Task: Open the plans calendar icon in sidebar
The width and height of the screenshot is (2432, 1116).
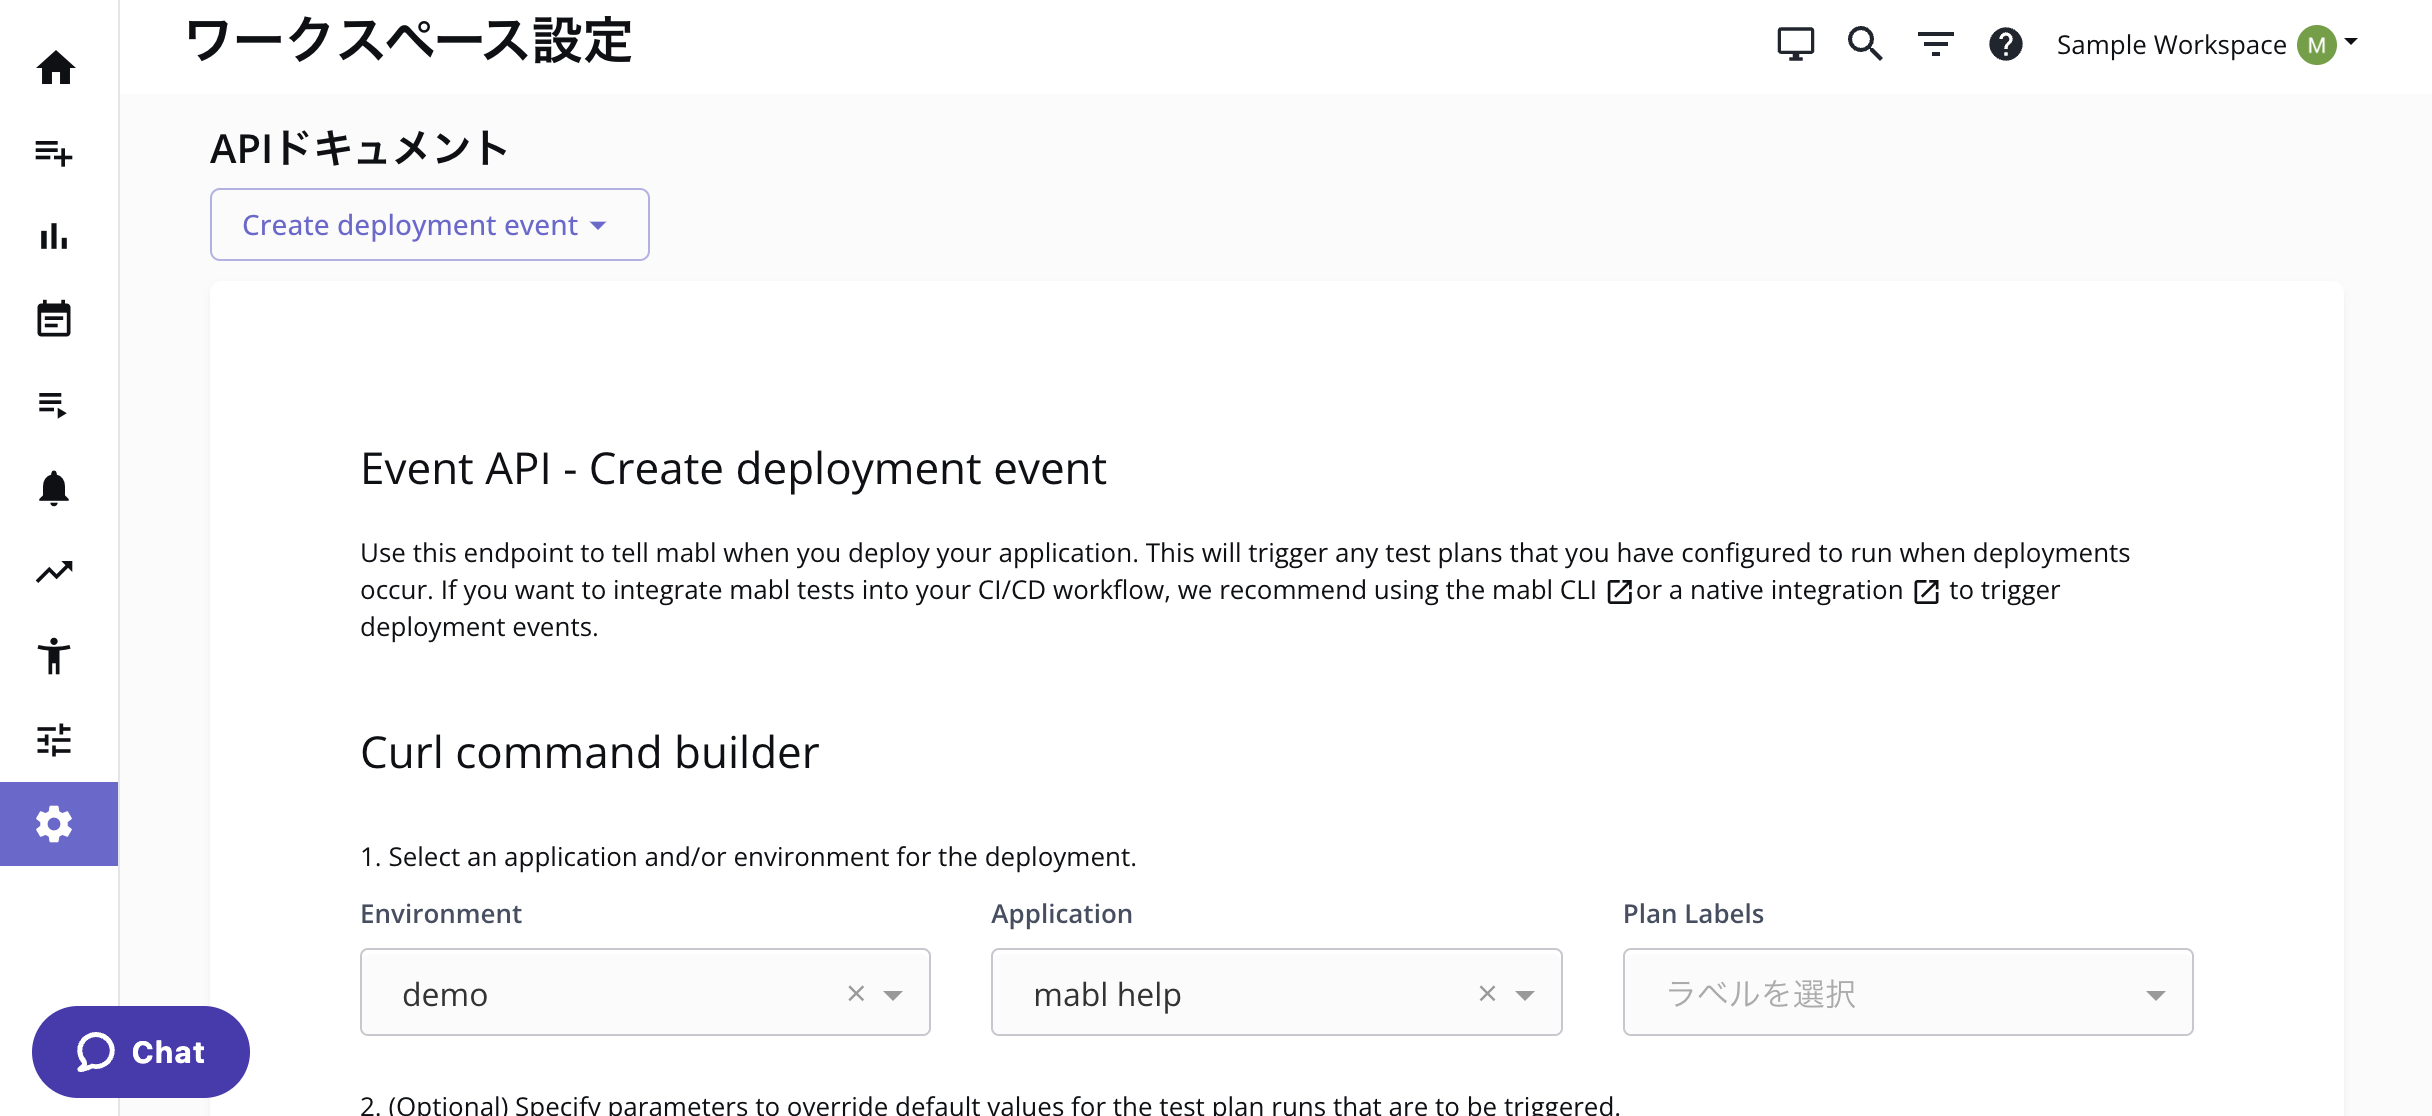Action: [x=54, y=320]
